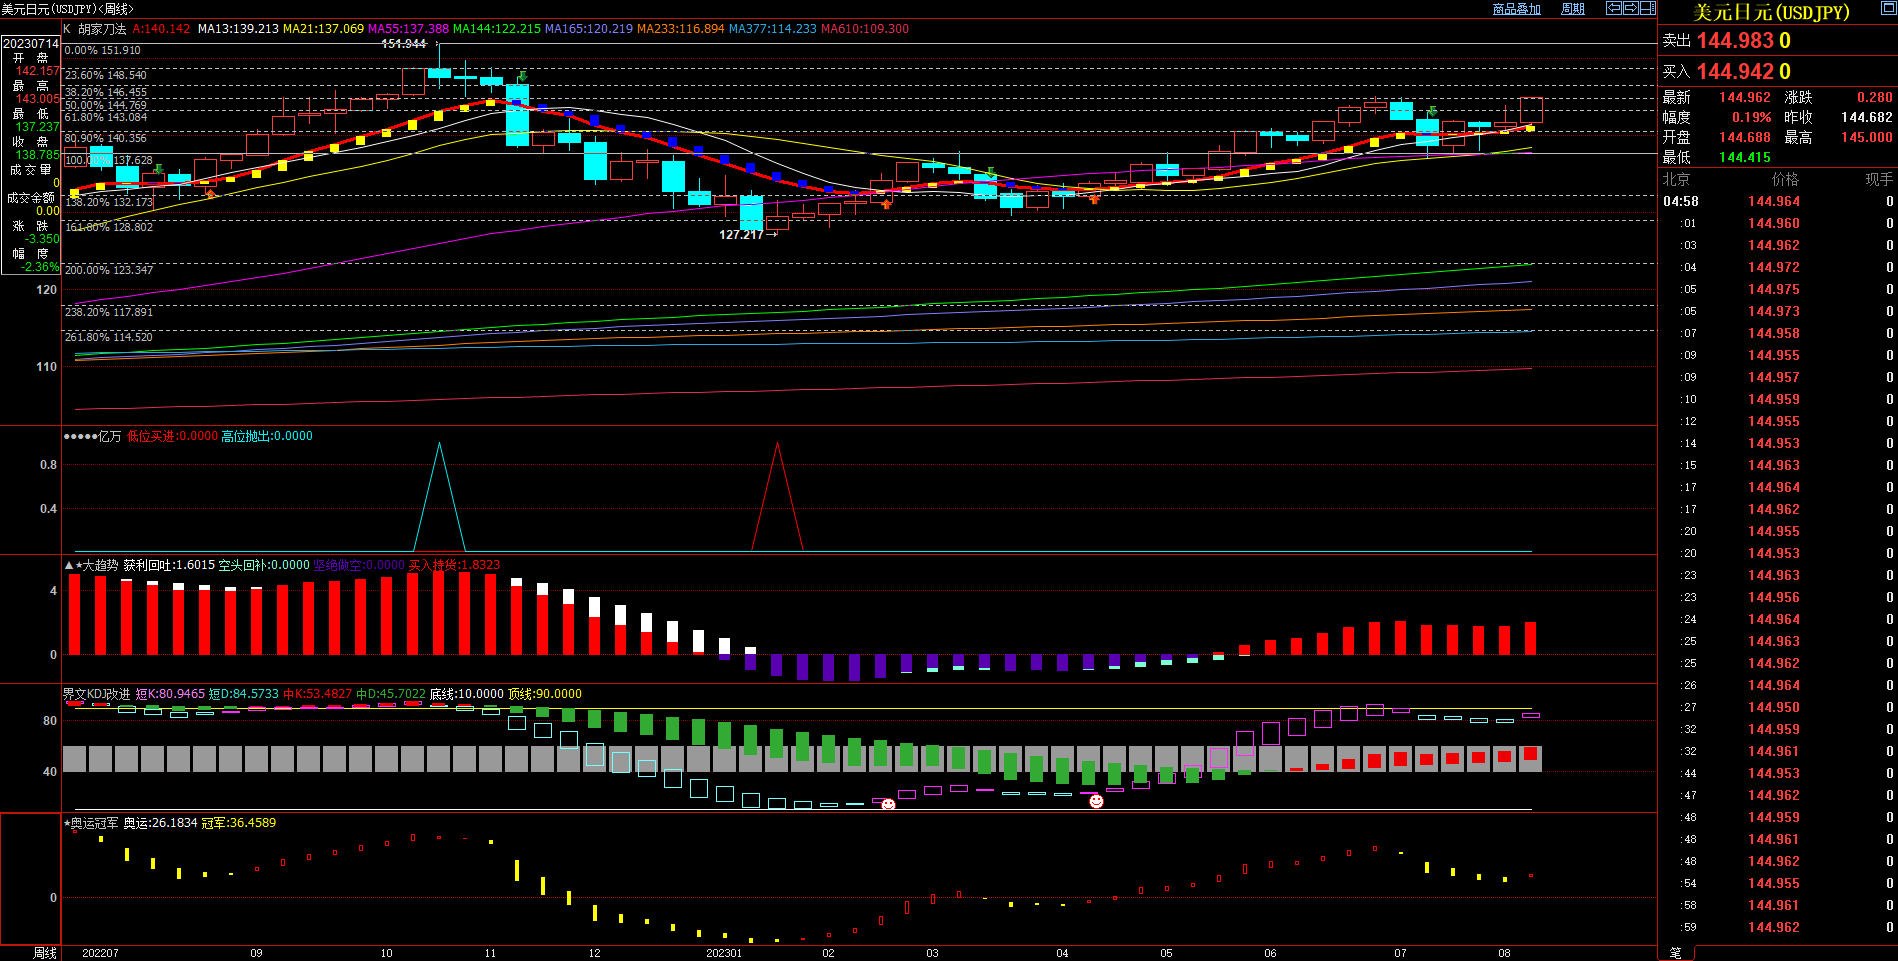The width and height of the screenshot is (1898, 961).
Task: Click the 胡家刀法 indicator name
Action: [102, 29]
